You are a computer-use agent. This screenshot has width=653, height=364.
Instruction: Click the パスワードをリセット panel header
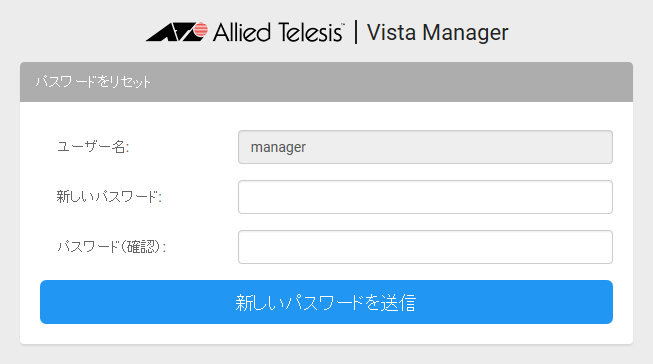[x=326, y=82]
